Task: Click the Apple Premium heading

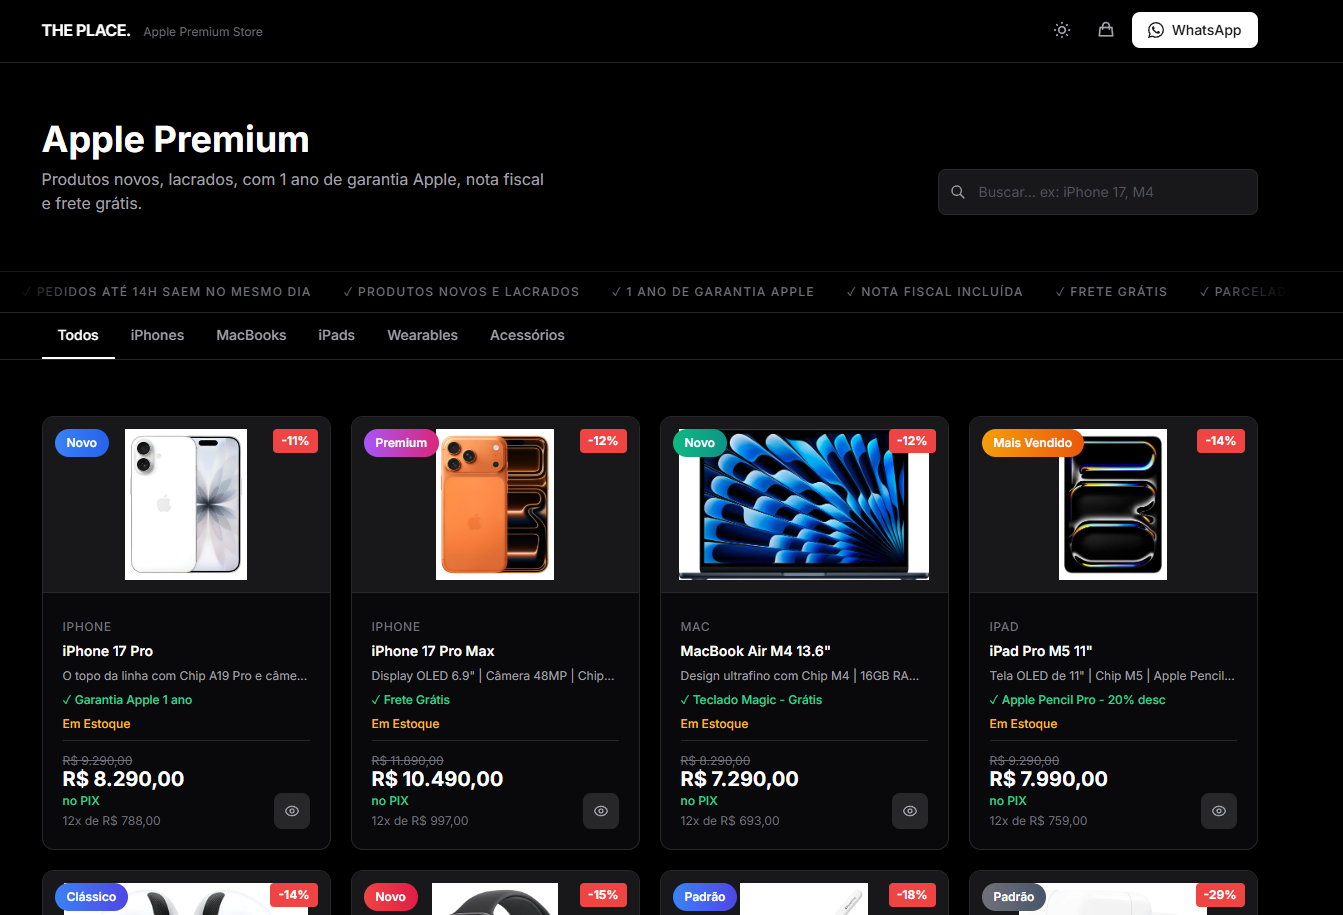Action: (x=176, y=139)
